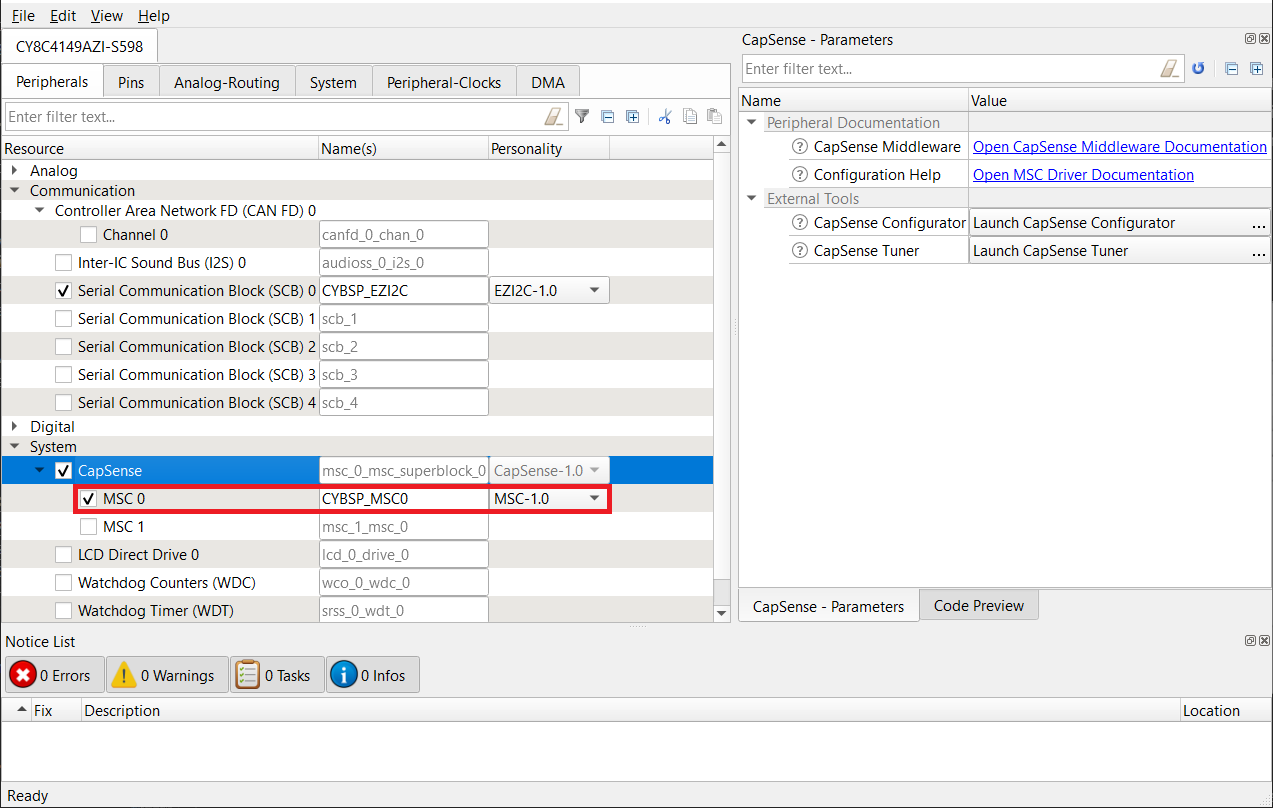Toggle the 0 Warnings filter
Image resolution: width=1273 pixels, height=808 pixels.
(166, 676)
